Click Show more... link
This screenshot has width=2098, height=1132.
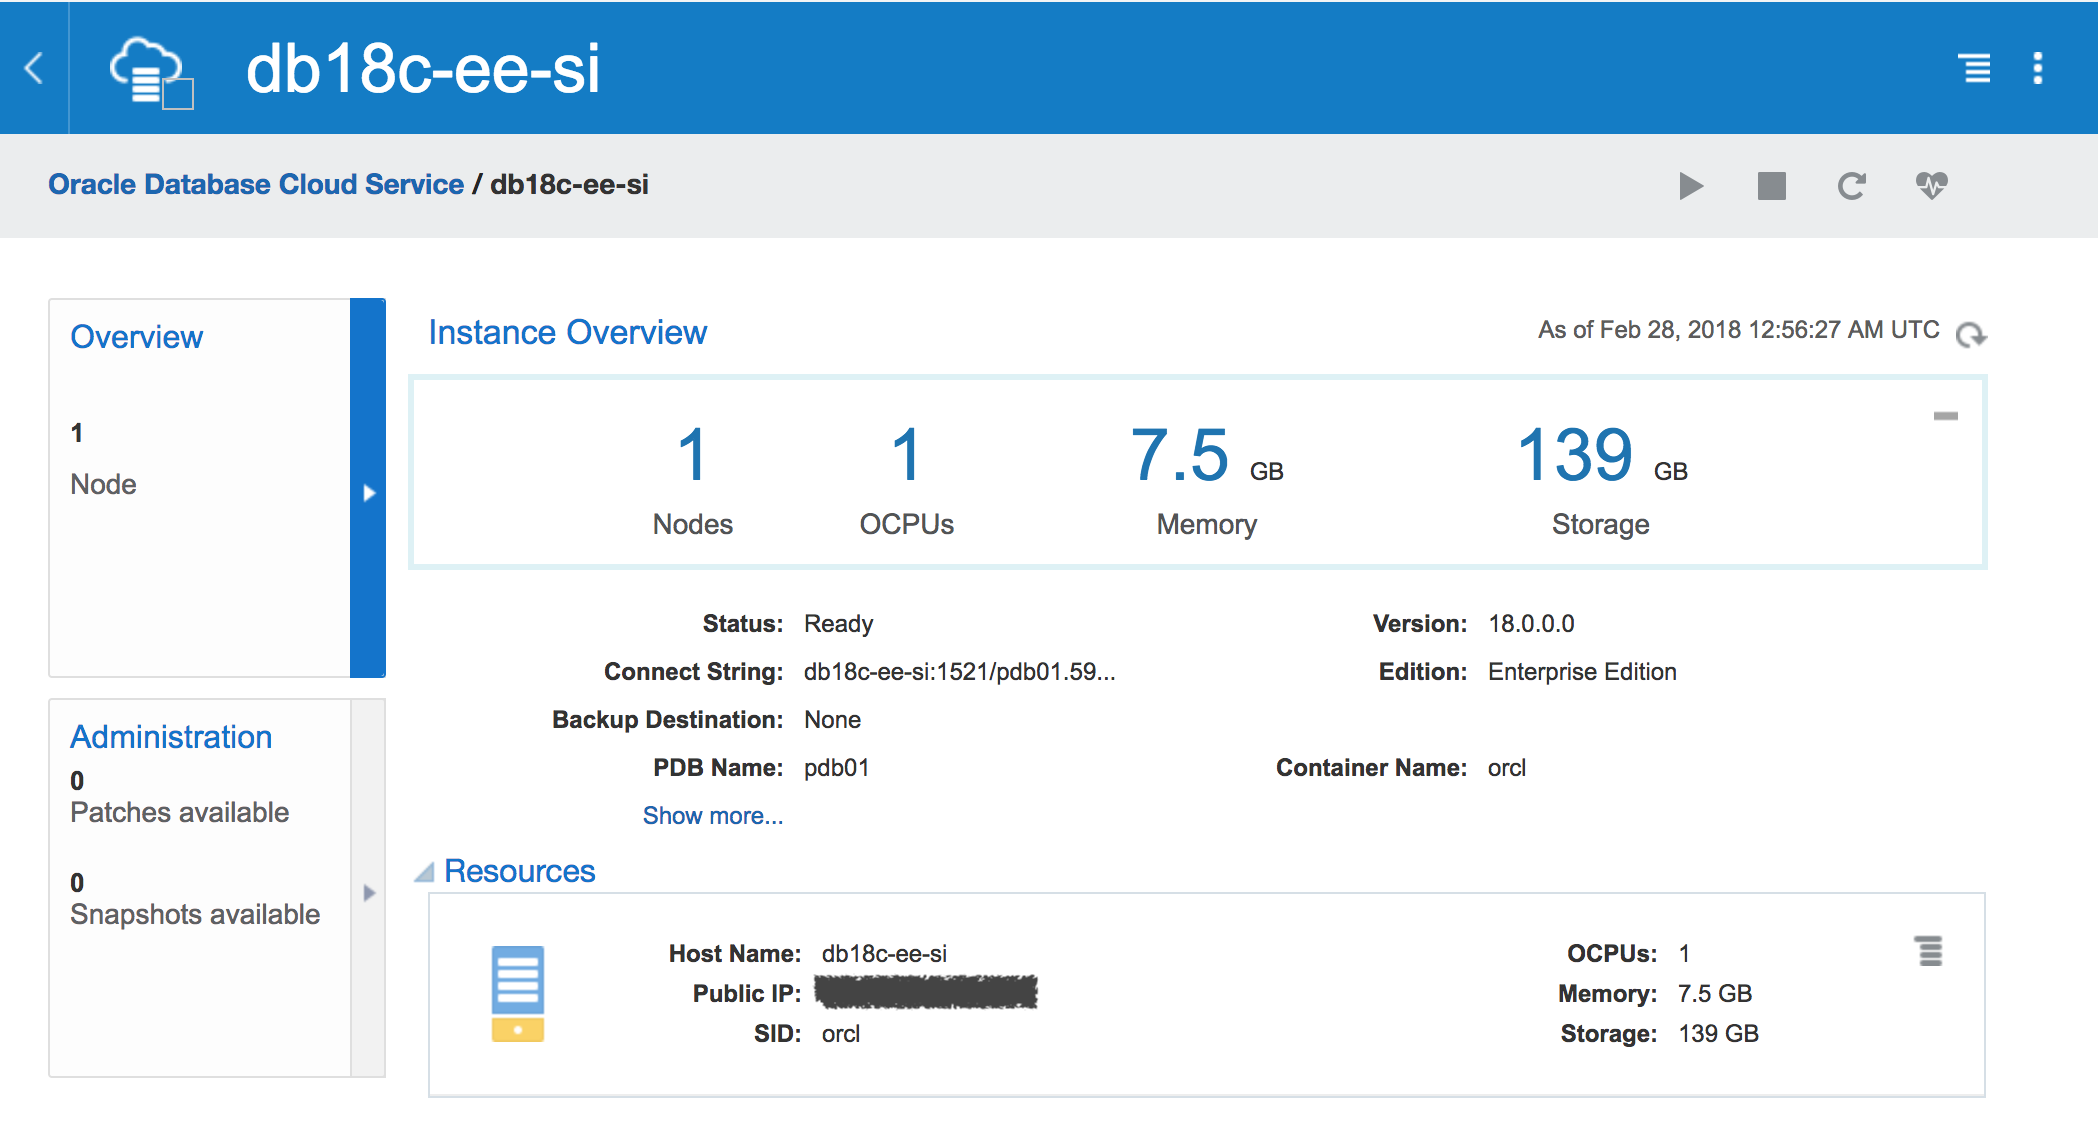[713, 816]
